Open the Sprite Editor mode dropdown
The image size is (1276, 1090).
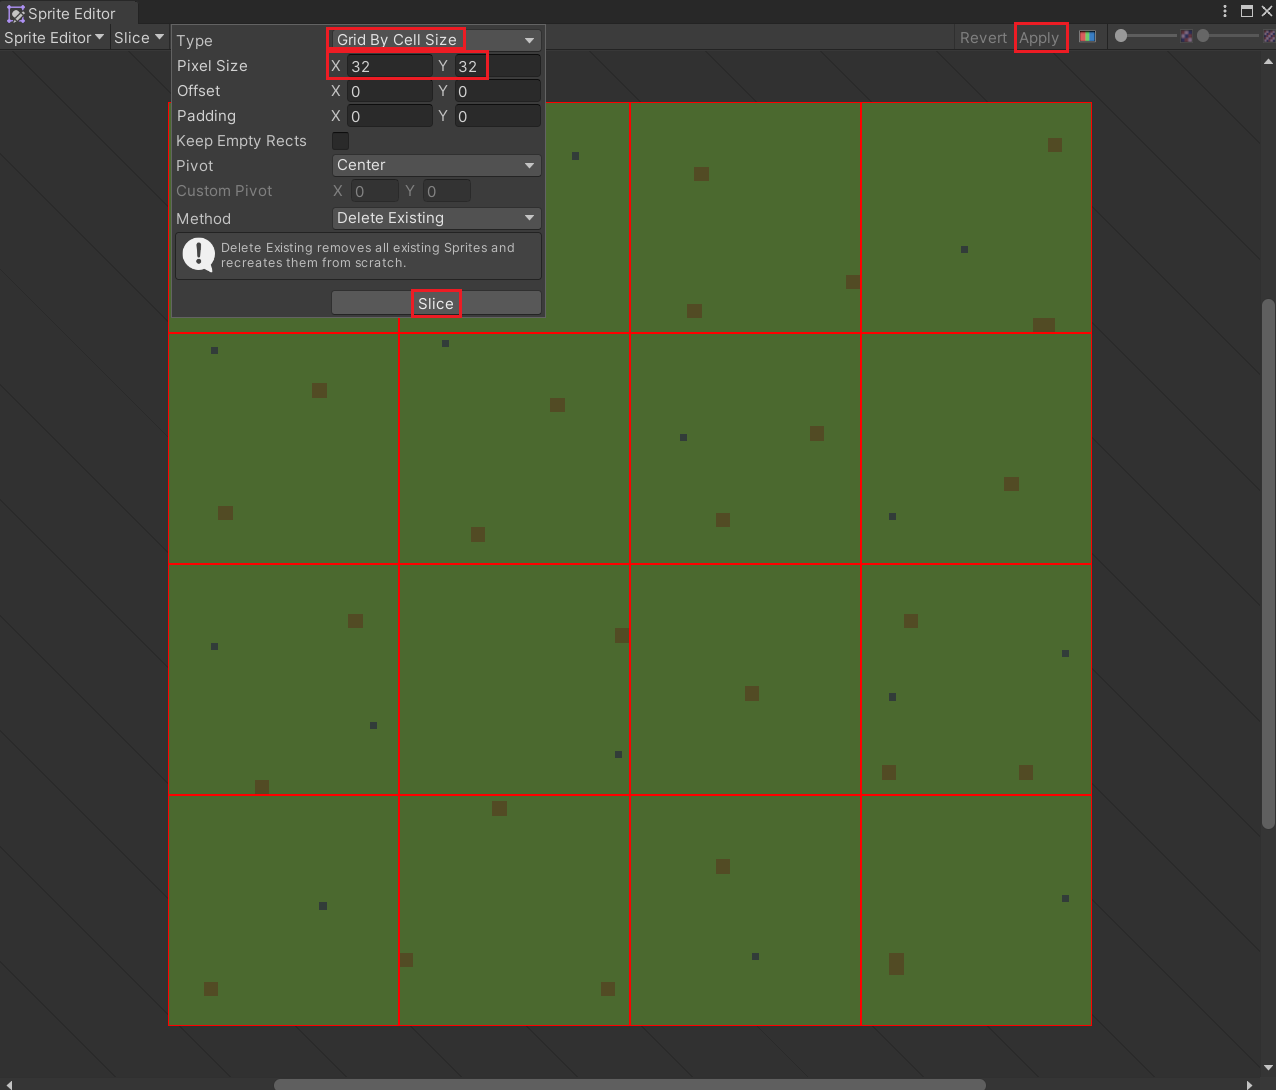[x=54, y=38]
